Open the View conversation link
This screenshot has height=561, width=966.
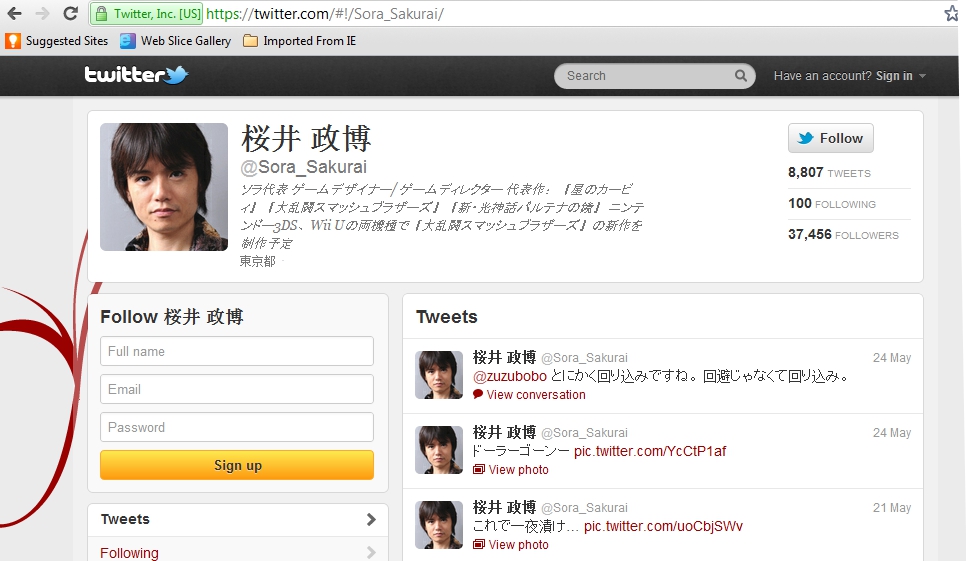click(x=536, y=395)
